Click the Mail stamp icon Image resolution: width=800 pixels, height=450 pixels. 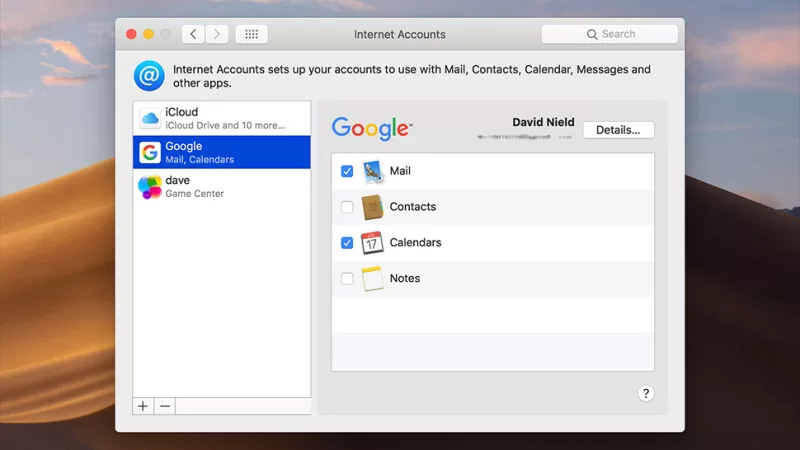(x=372, y=171)
